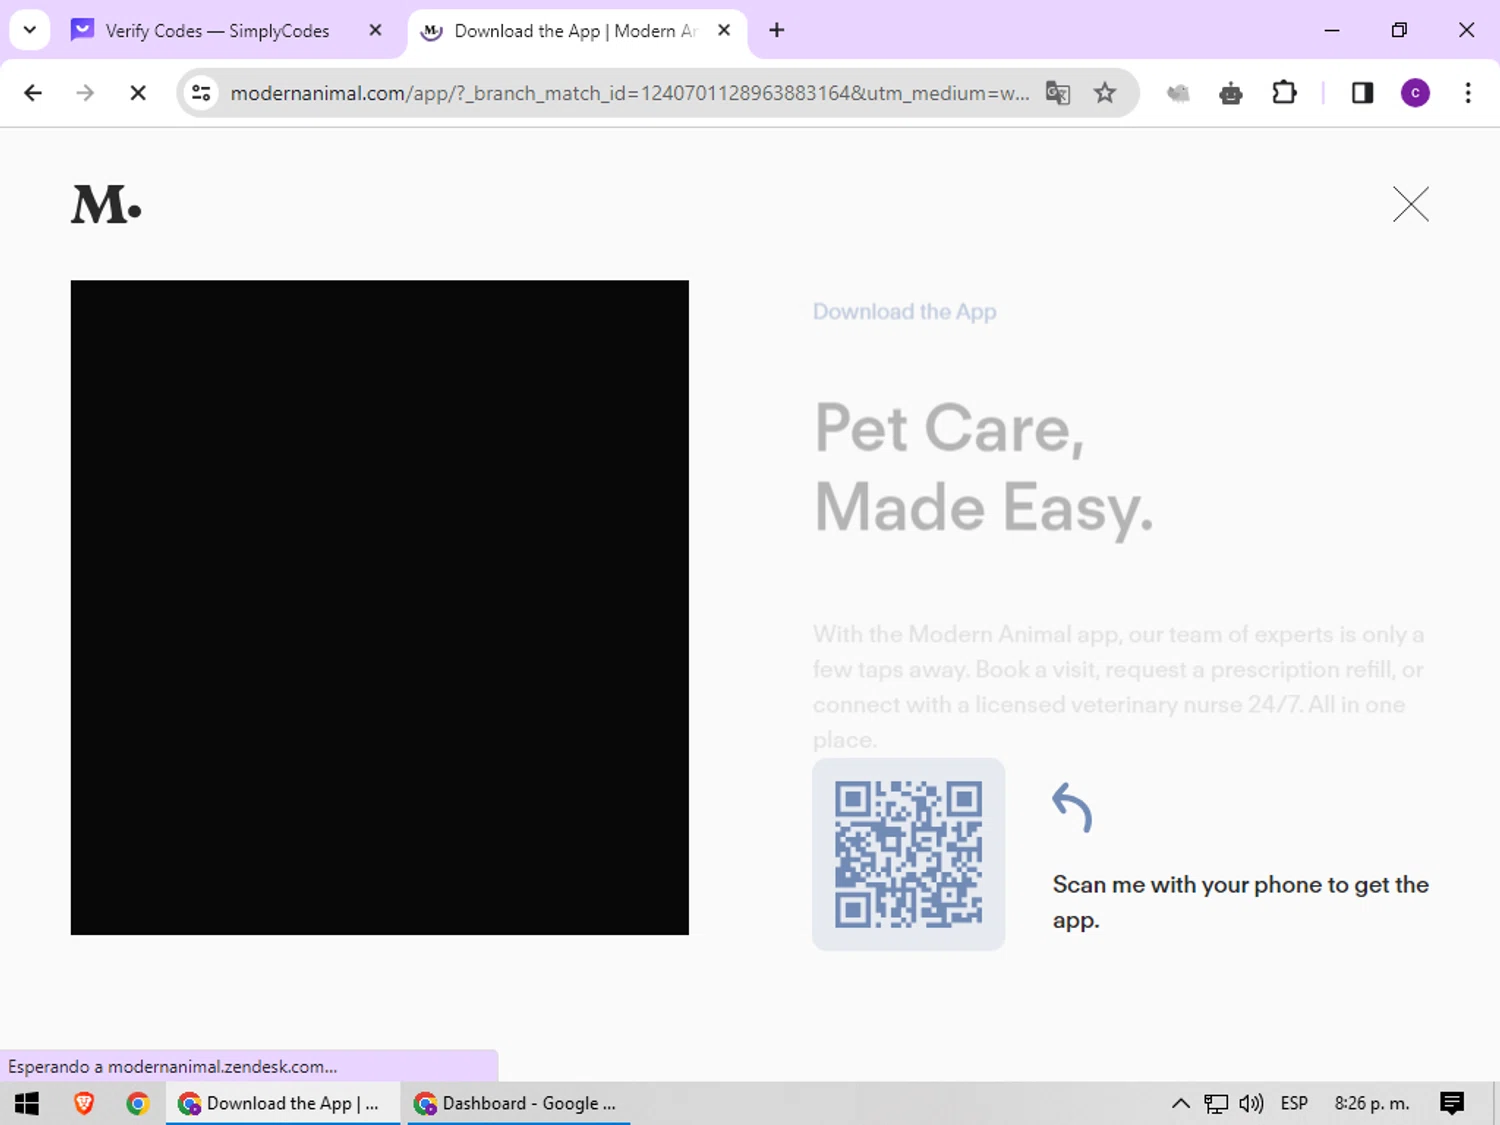Go back to previous page
The width and height of the screenshot is (1500, 1125).
[x=33, y=93]
